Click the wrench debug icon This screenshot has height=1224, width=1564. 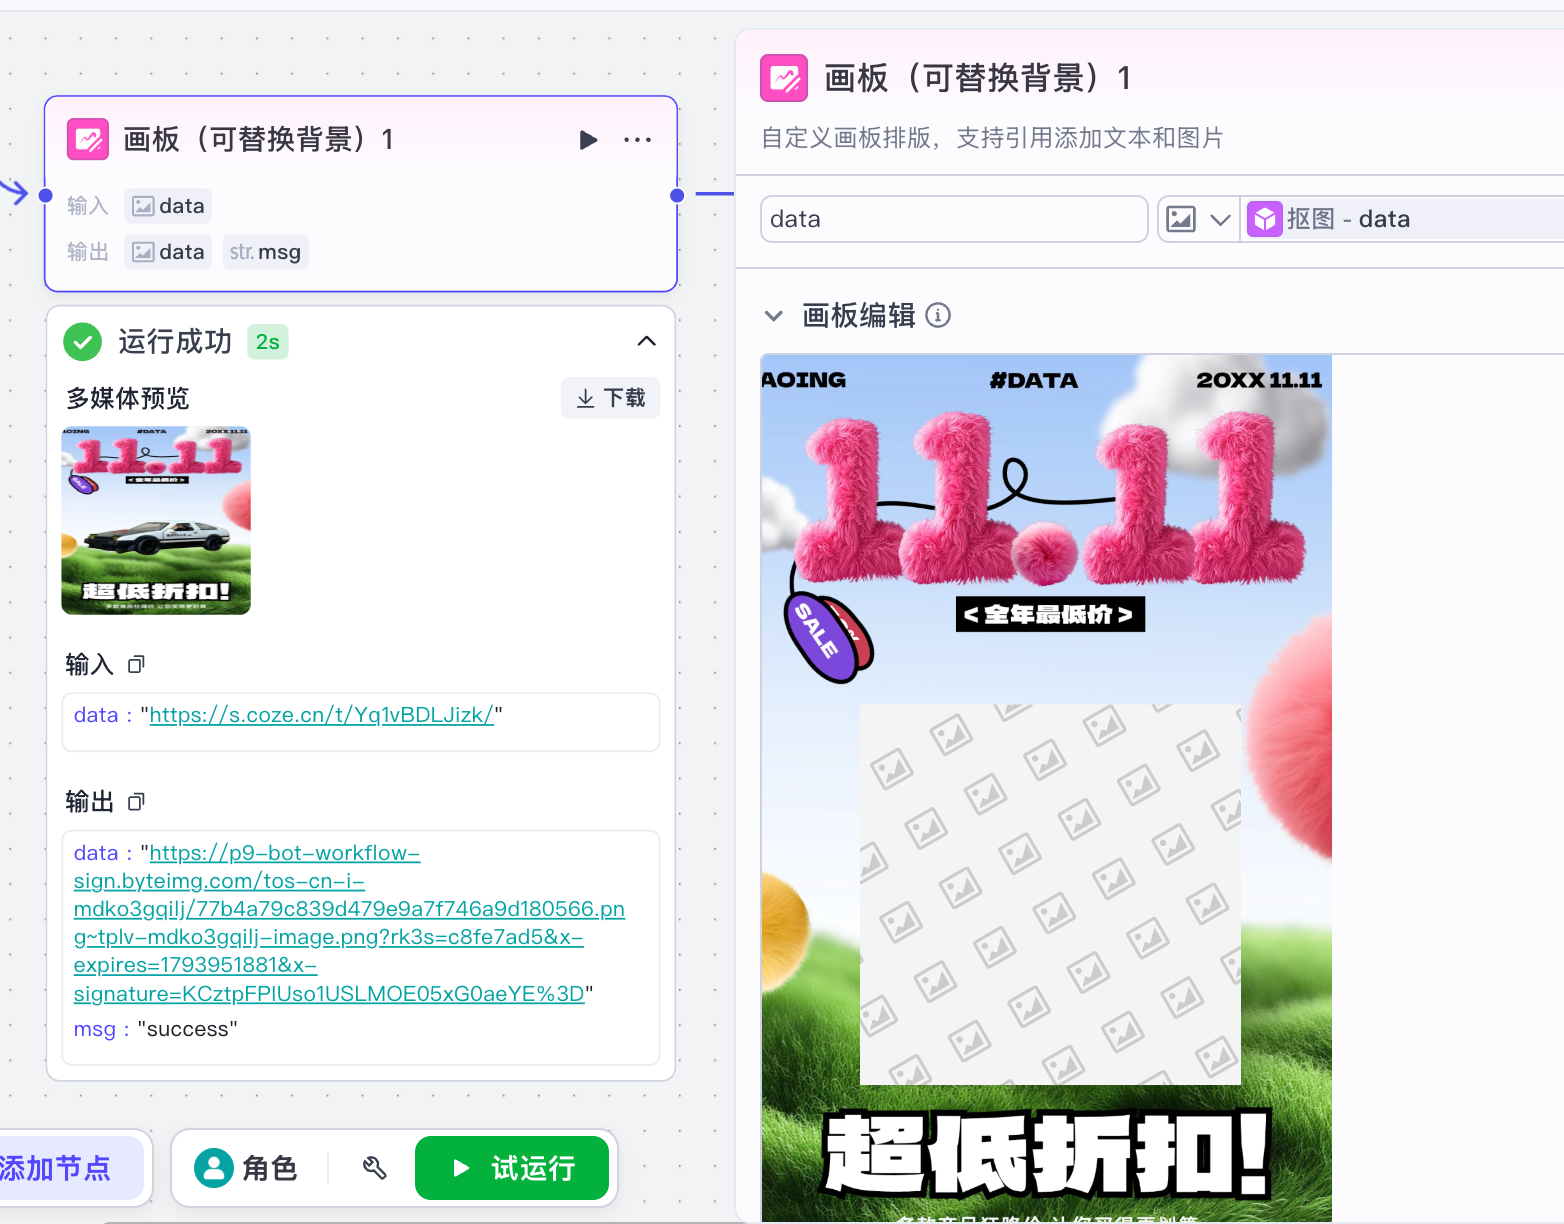coord(374,1167)
